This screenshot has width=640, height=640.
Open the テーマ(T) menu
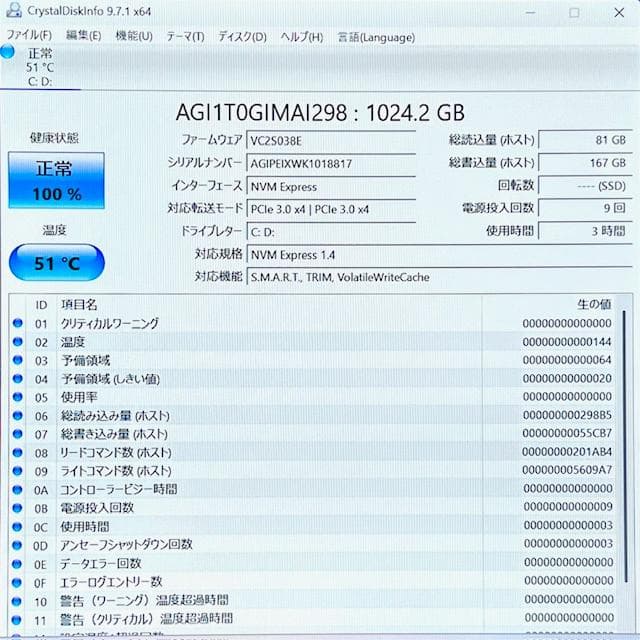click(x=185, y=37)
